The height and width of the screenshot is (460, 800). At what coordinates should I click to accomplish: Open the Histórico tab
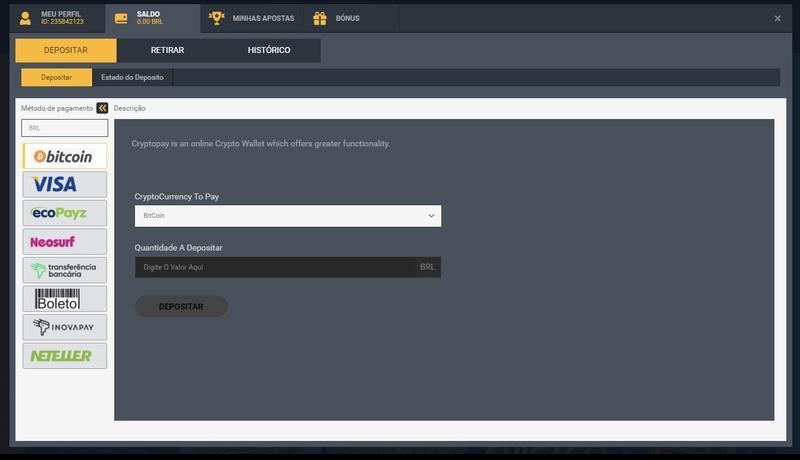(x=269, y=50)
